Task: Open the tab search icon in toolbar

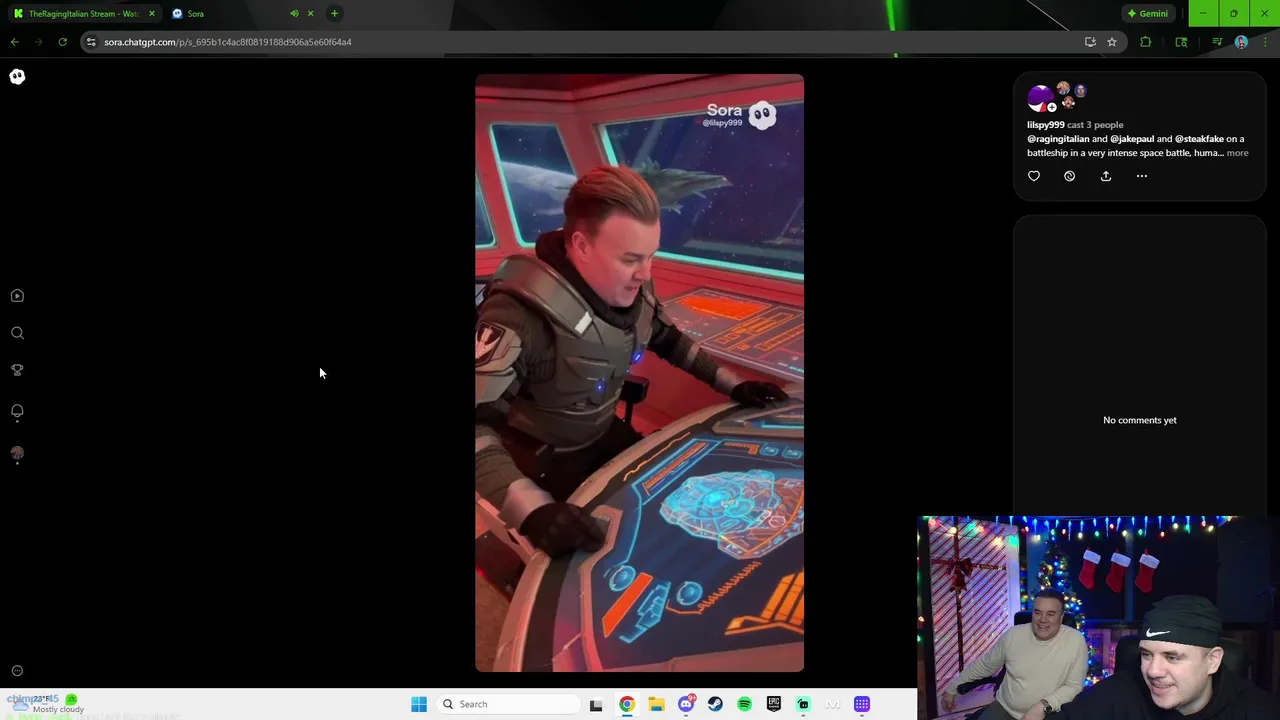Action: coord(1181,42)
